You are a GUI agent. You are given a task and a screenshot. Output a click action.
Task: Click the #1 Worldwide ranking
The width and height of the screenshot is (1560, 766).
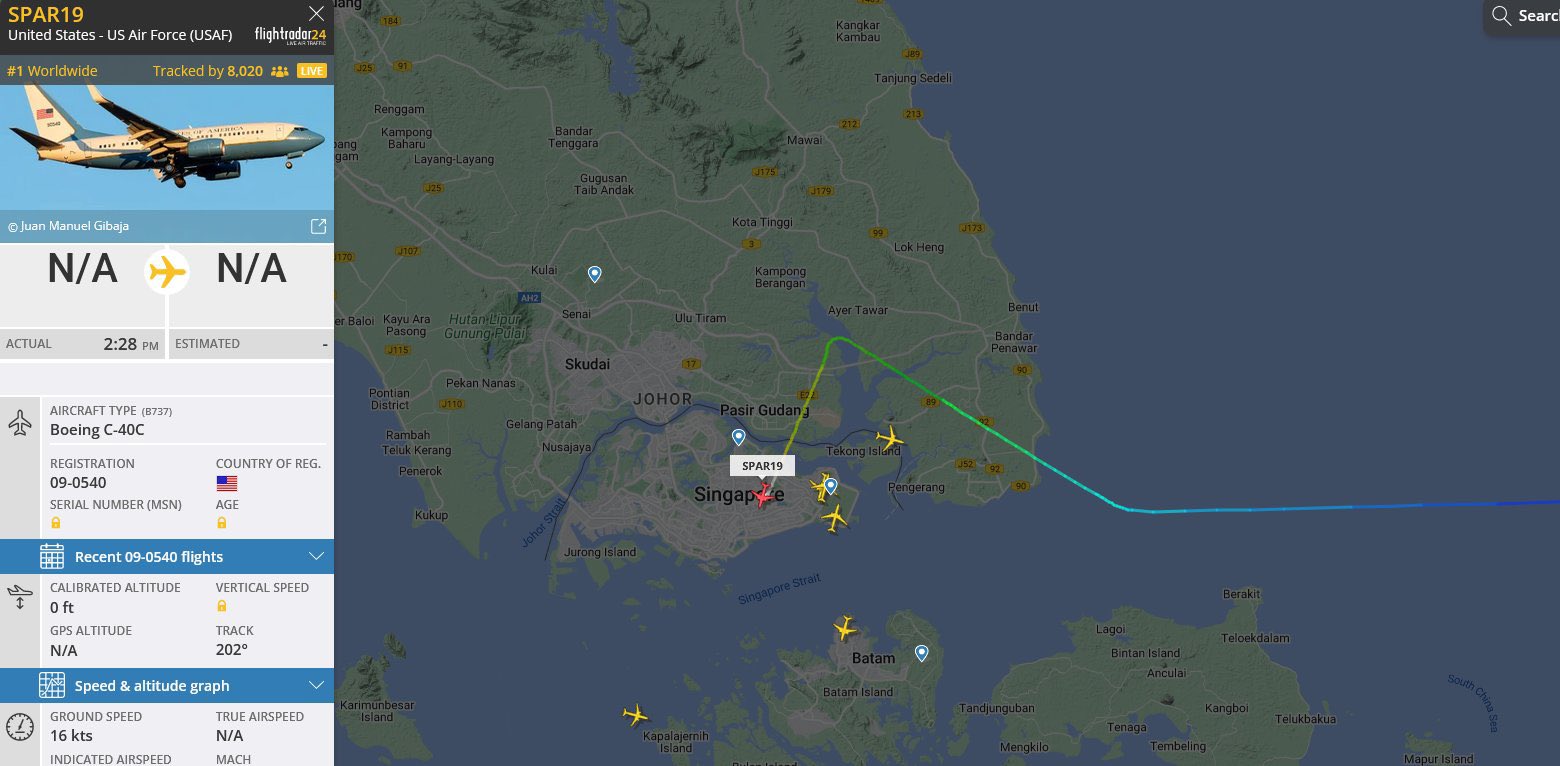52,71
